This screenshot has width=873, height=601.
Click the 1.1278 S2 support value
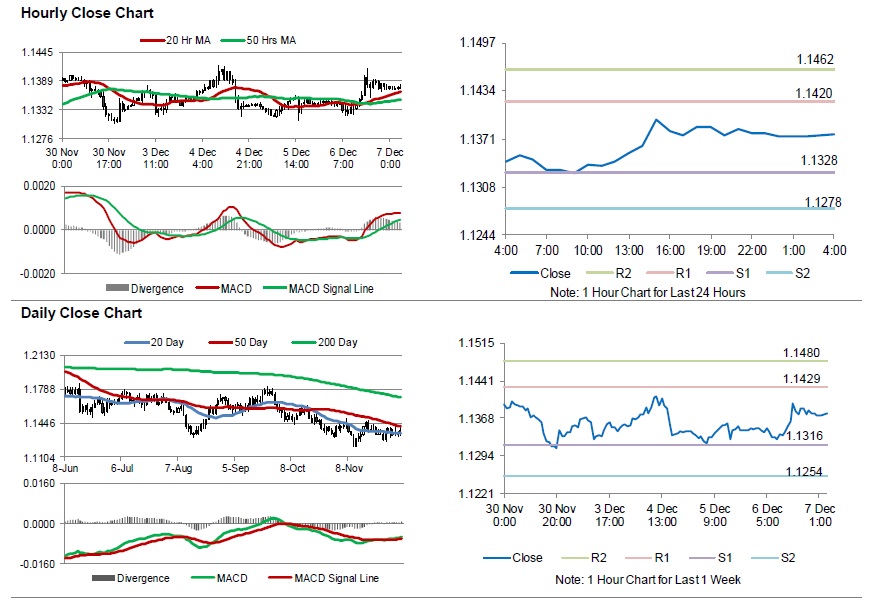(823, 202)
